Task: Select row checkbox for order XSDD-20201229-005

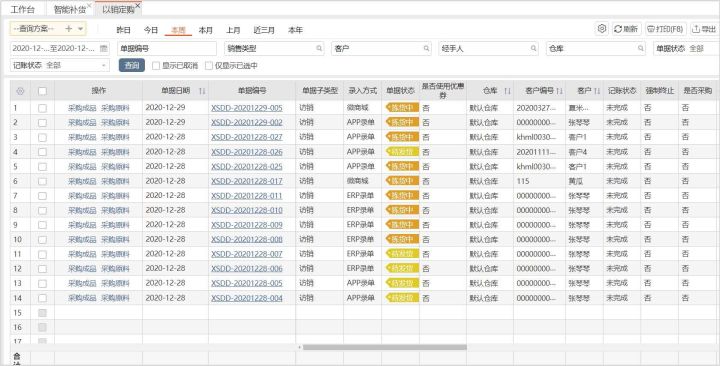Action: click(x=42, y=108)
